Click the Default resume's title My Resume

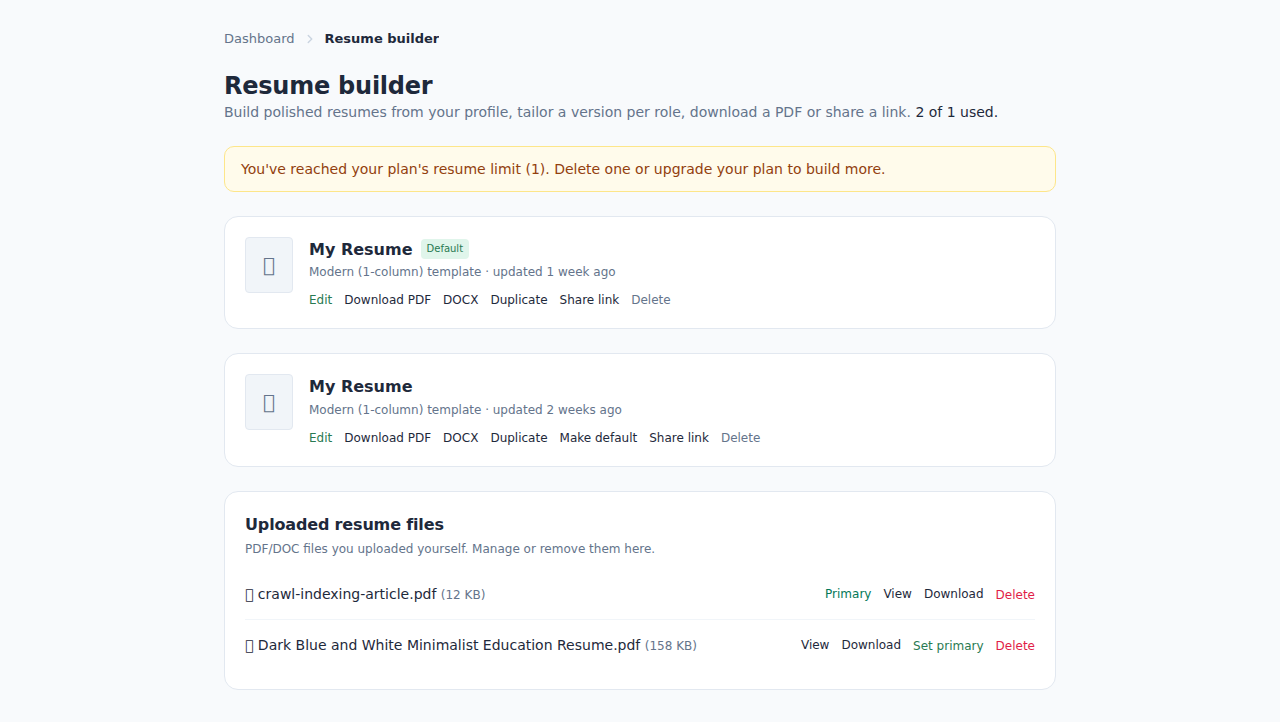pyautogui.click(x=360, y=249)
